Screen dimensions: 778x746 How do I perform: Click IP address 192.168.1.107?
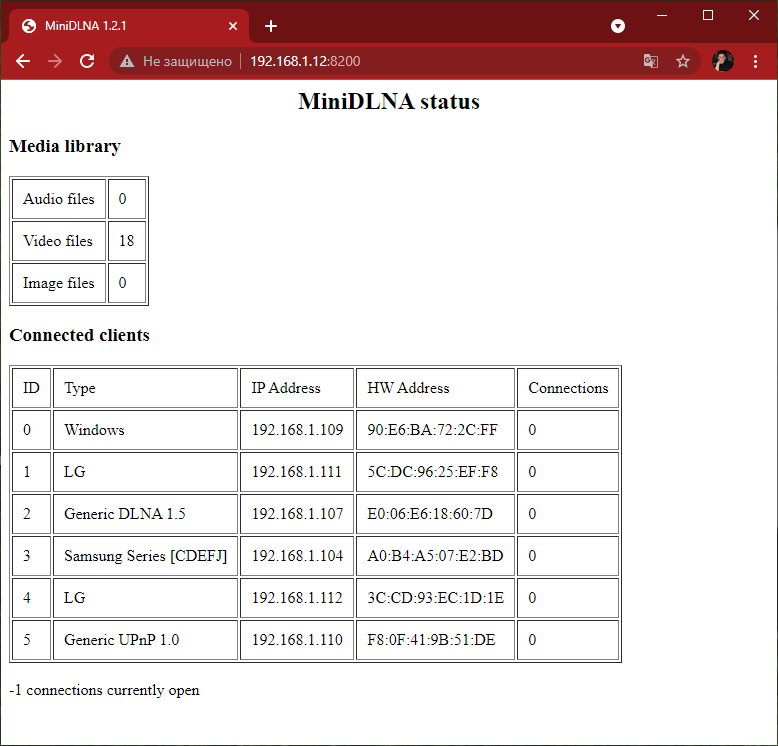[297, 514]
